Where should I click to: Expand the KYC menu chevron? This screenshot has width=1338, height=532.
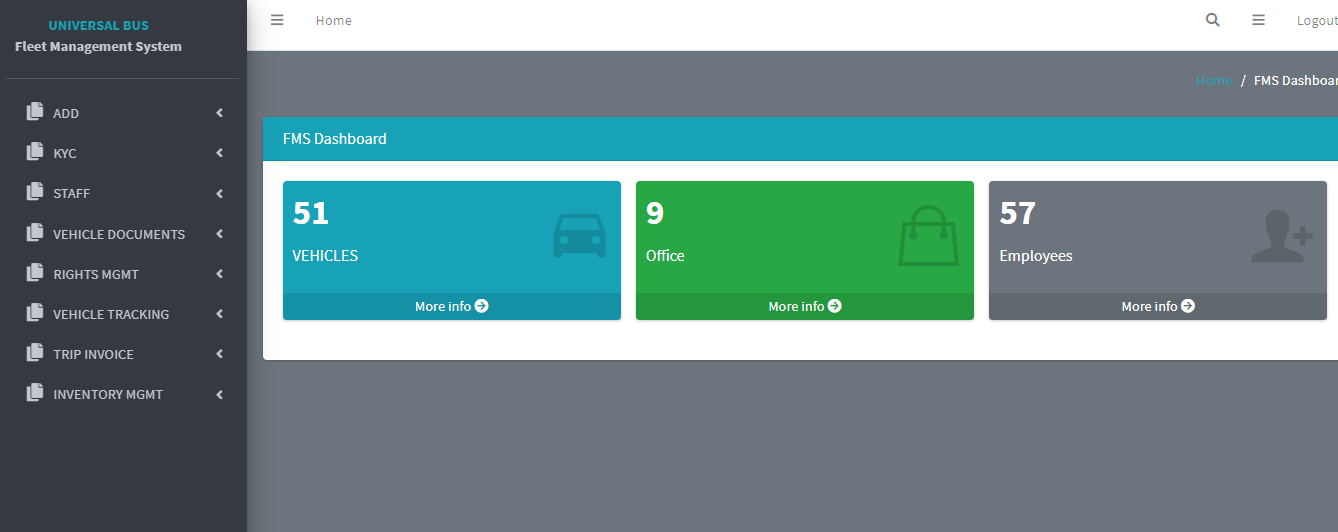coord(219,153)
